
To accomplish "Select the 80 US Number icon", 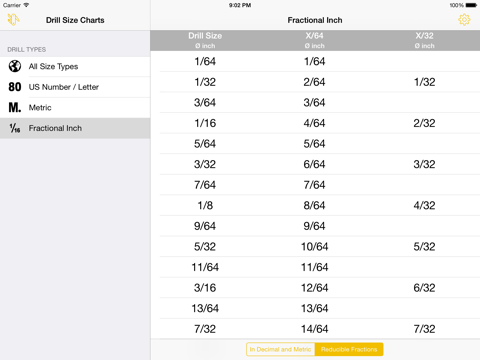I will tap(15, 87).
